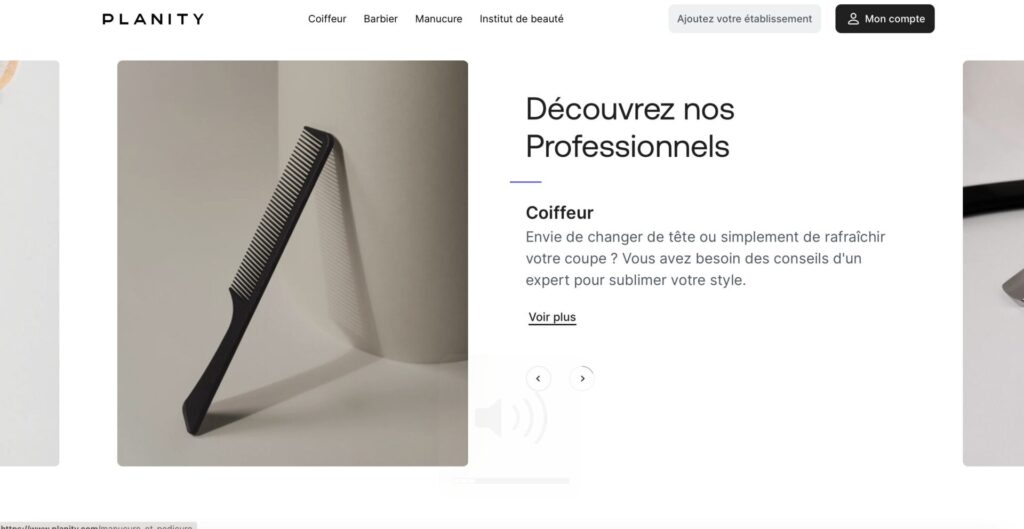Open the Barbier navigation link

(x=381, y=19)
